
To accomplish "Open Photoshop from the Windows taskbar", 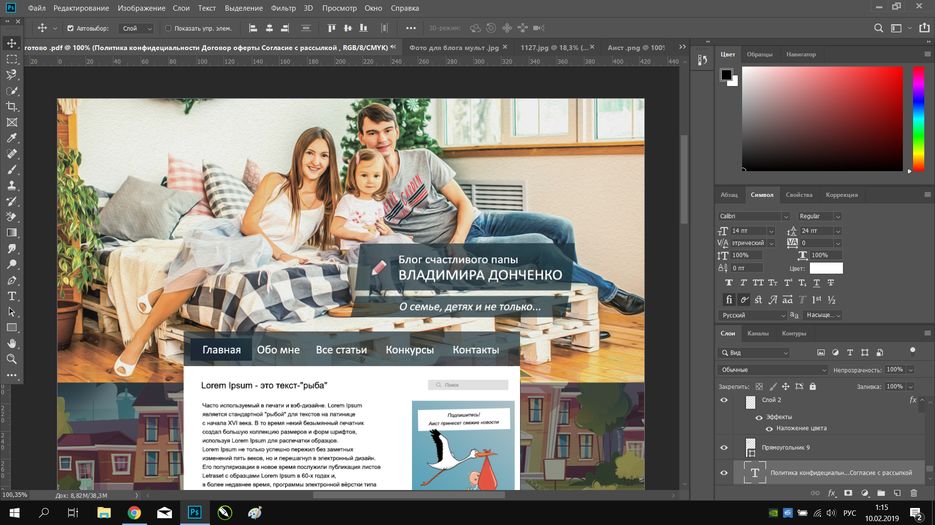I will pyautogui.click(x=194, y=512).
